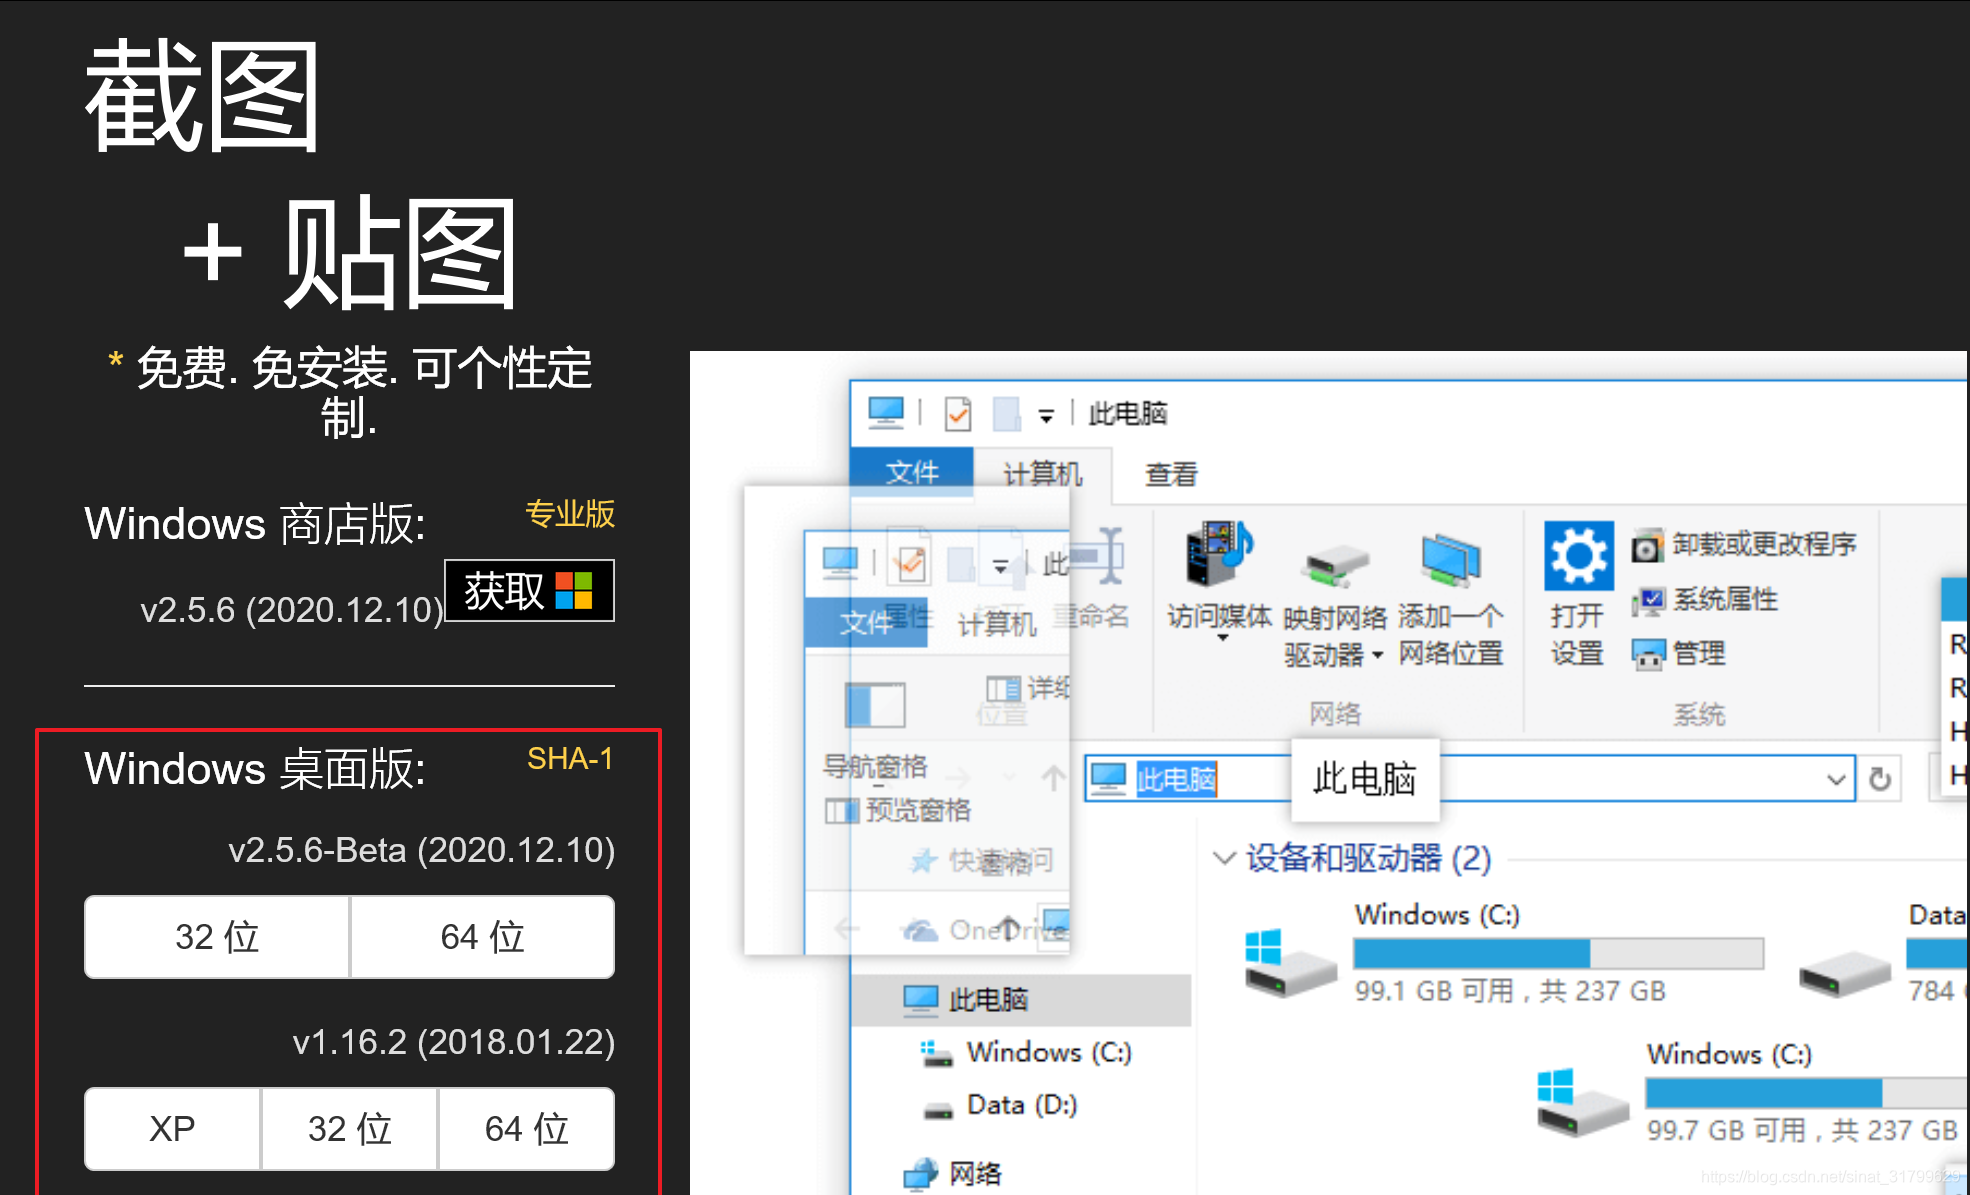Click the Map Network Drive icon

click(x=1335, y=566)
